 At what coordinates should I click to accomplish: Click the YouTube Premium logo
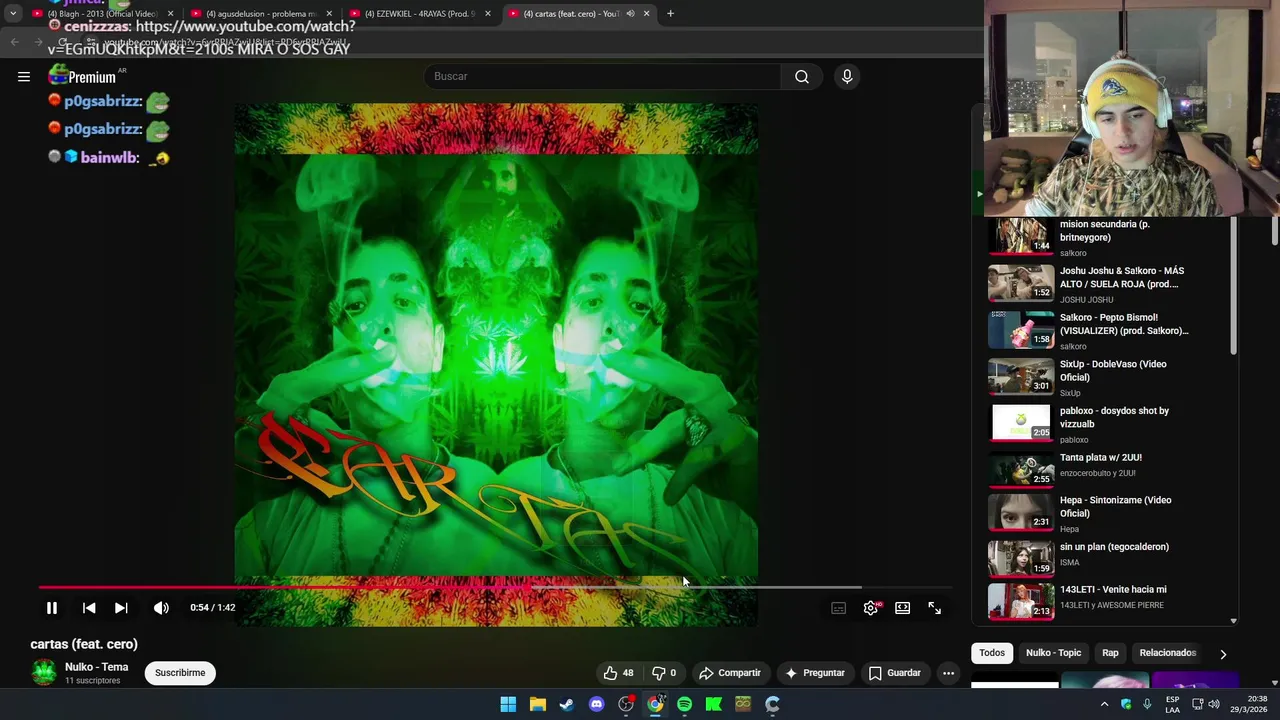82,76
